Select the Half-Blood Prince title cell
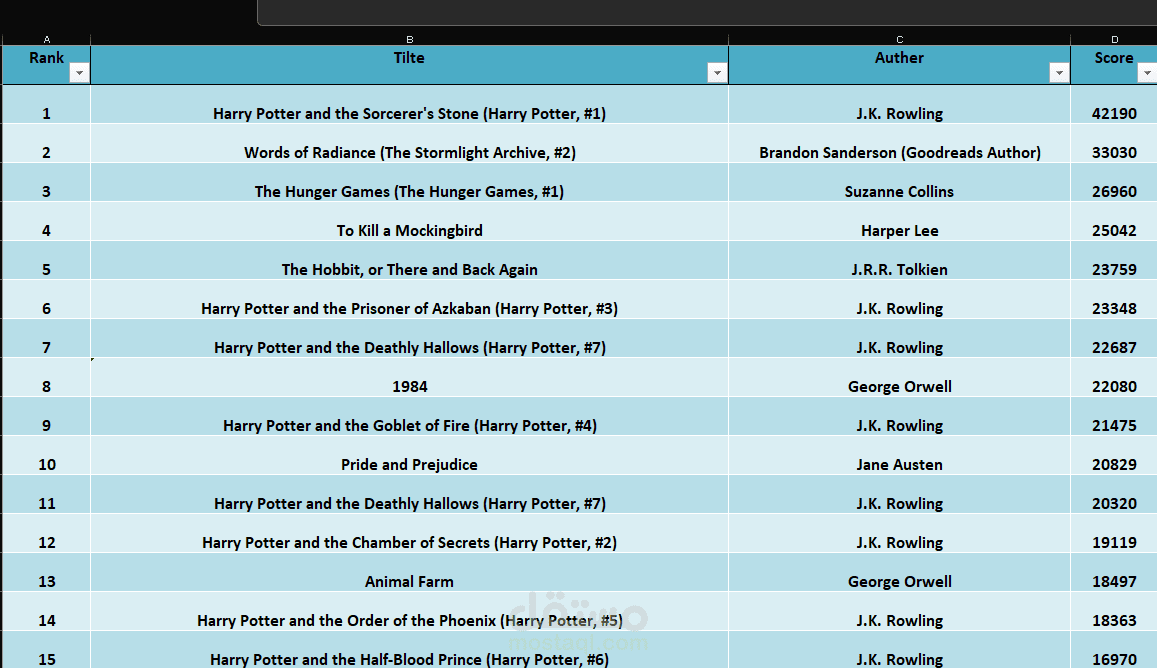This screenshot has height=668, width=1157. [410, 651]
